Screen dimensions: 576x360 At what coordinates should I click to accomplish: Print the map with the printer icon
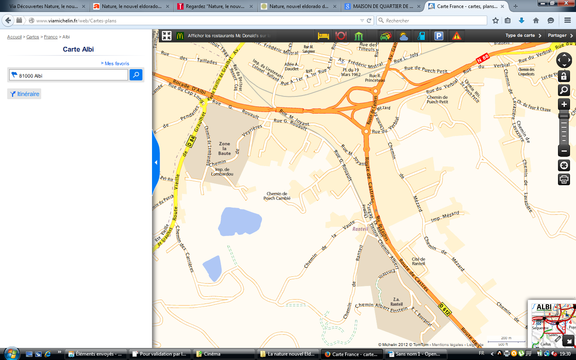(564, 179)
